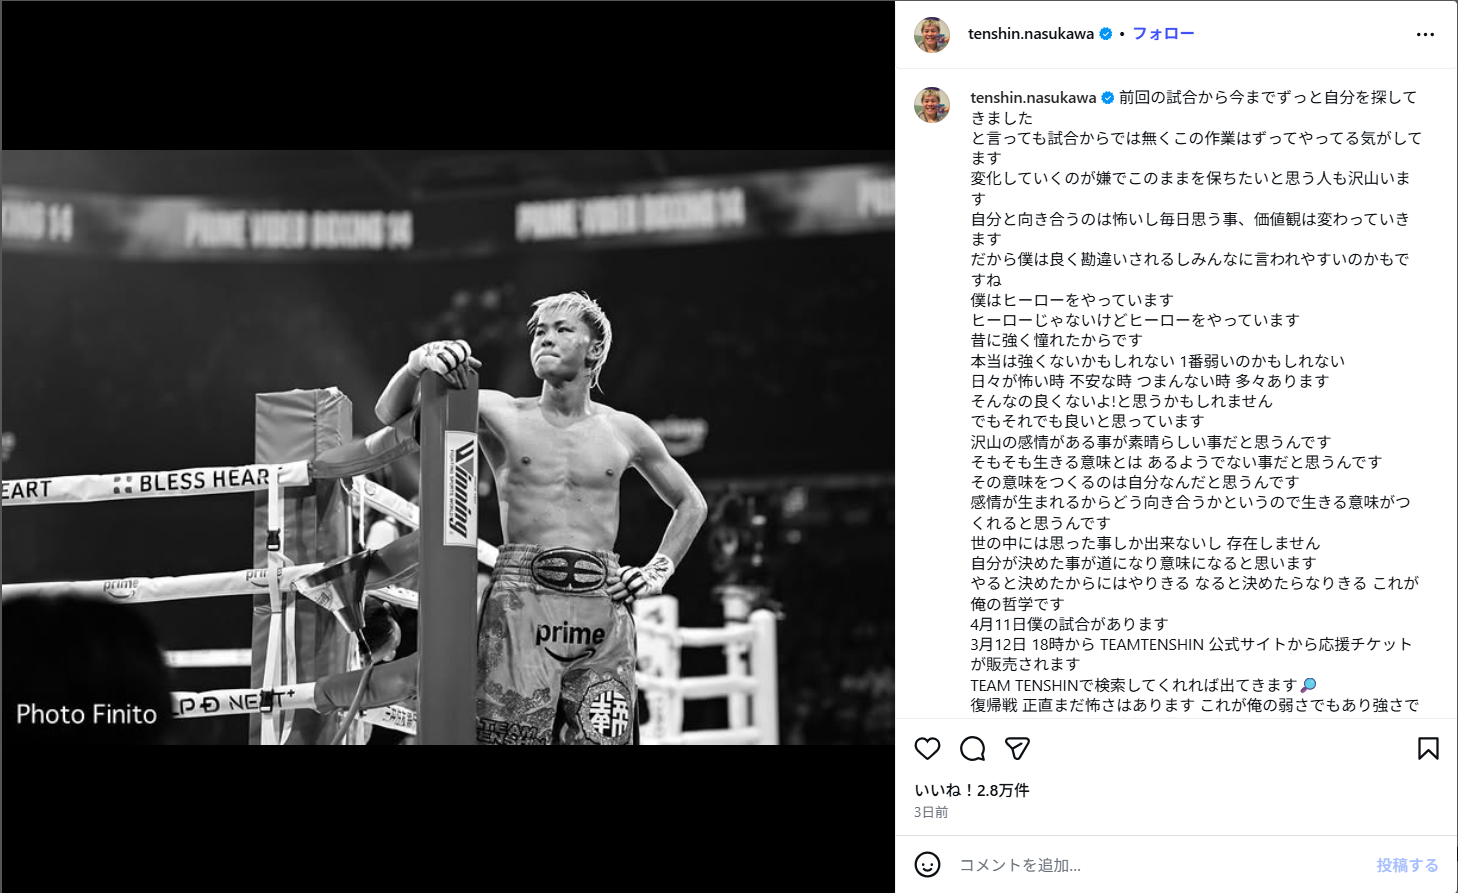Open the emoji picker smiley icon

[928, 865]
